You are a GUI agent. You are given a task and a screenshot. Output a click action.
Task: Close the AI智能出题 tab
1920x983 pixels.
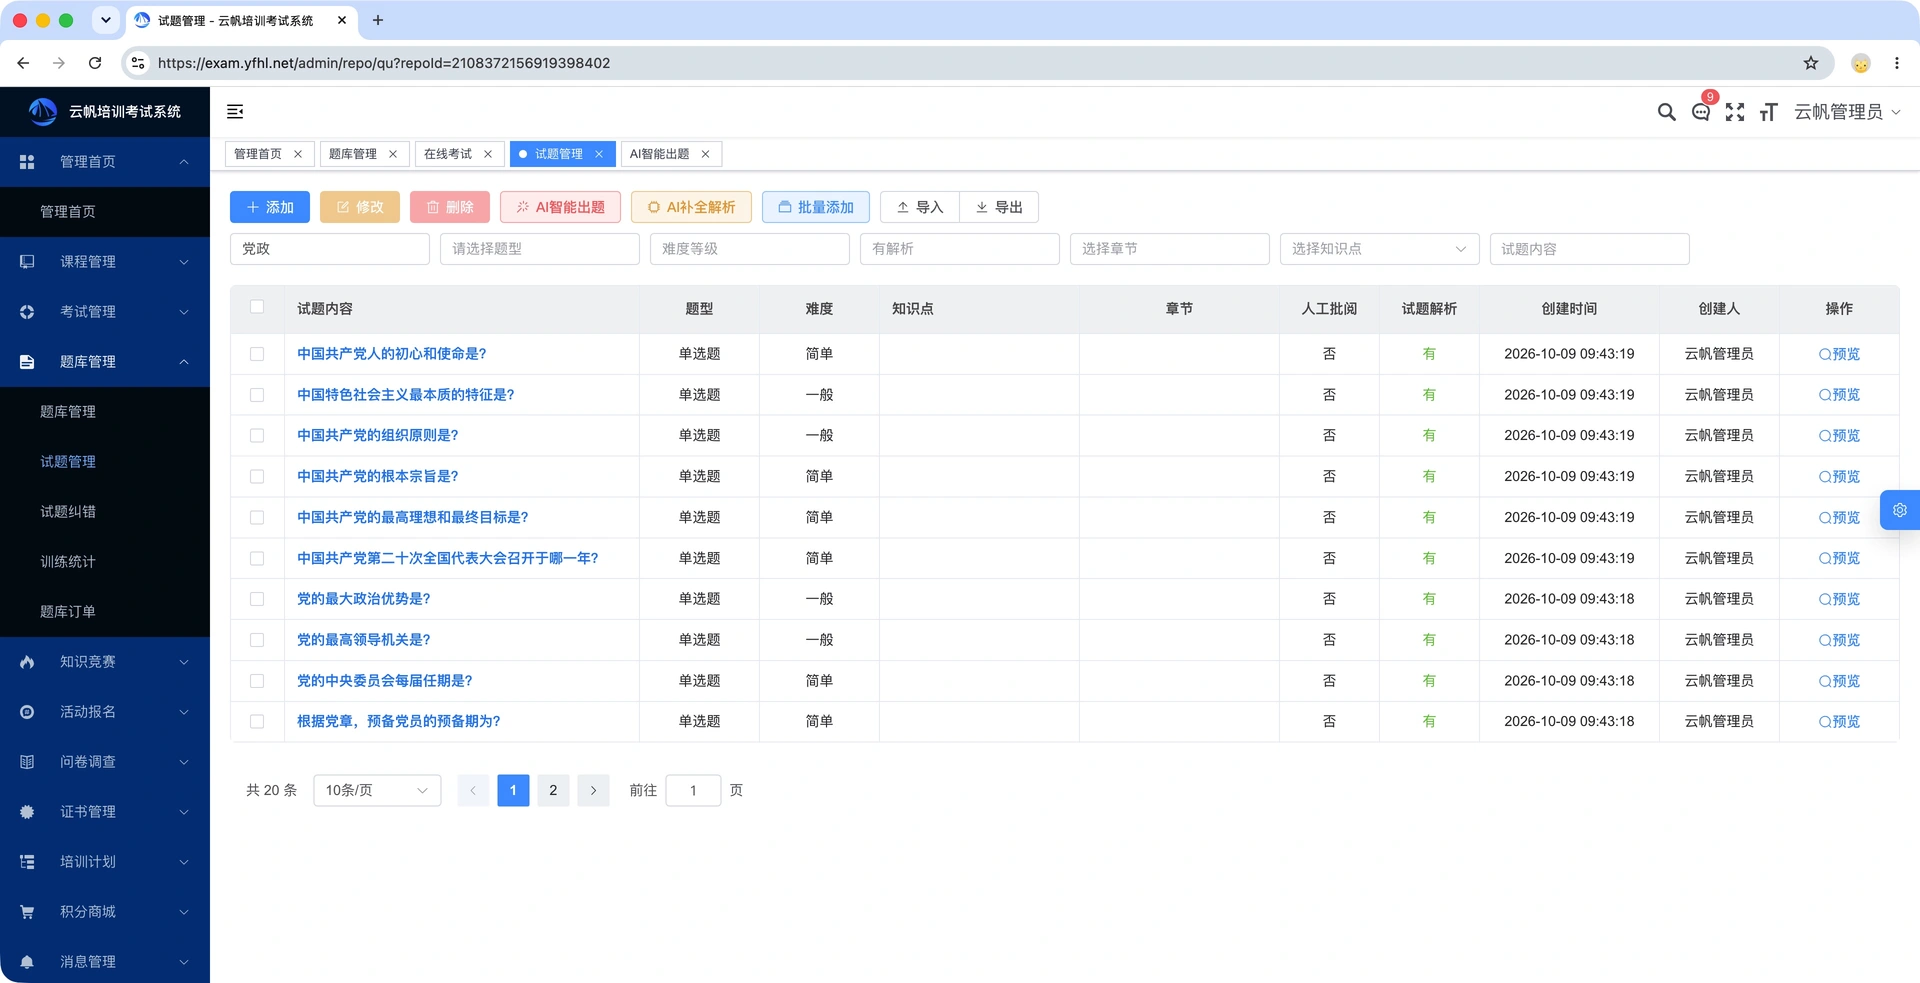tap(705, 154)
